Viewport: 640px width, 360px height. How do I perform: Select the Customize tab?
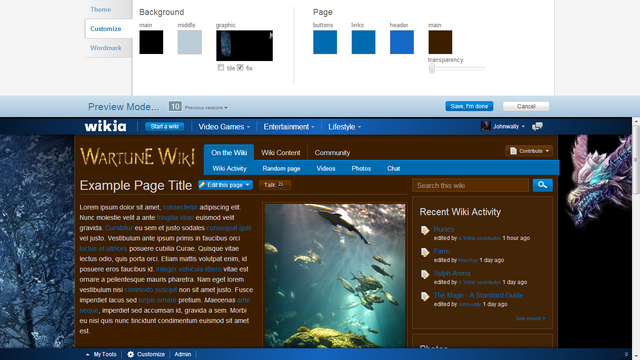click(106, 29)
